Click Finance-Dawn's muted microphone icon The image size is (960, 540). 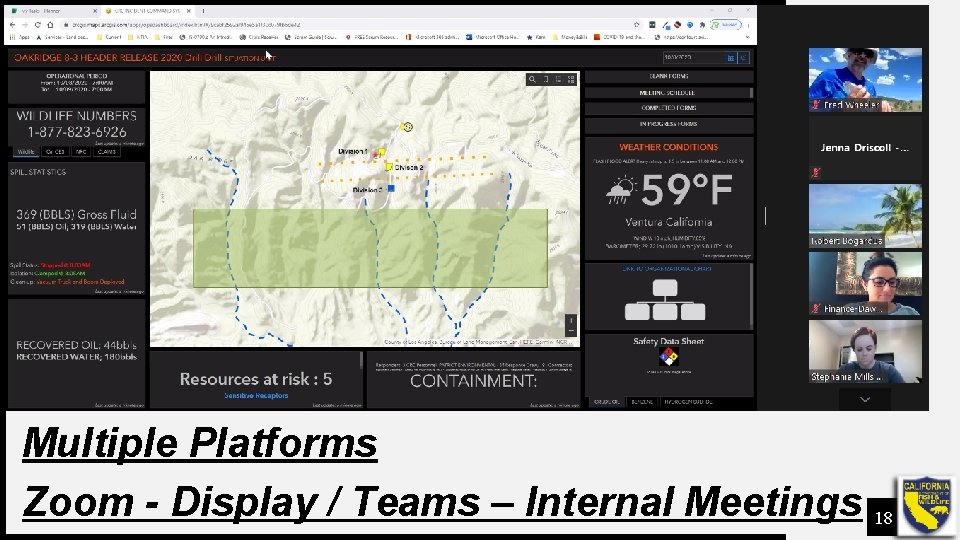816,309
